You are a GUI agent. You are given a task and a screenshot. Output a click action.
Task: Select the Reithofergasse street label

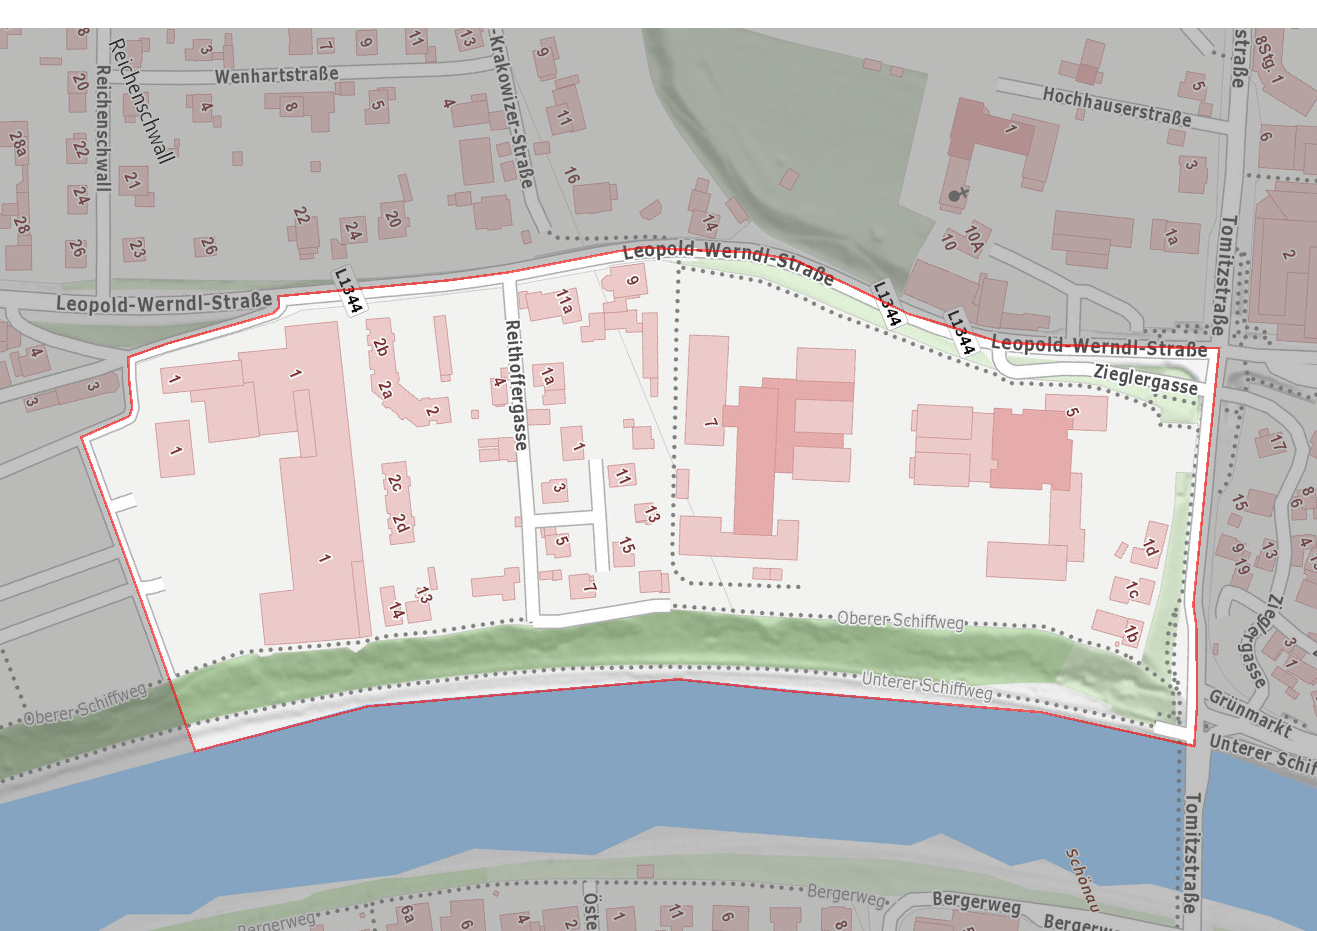pyautogui.click(x=514, y=384)
